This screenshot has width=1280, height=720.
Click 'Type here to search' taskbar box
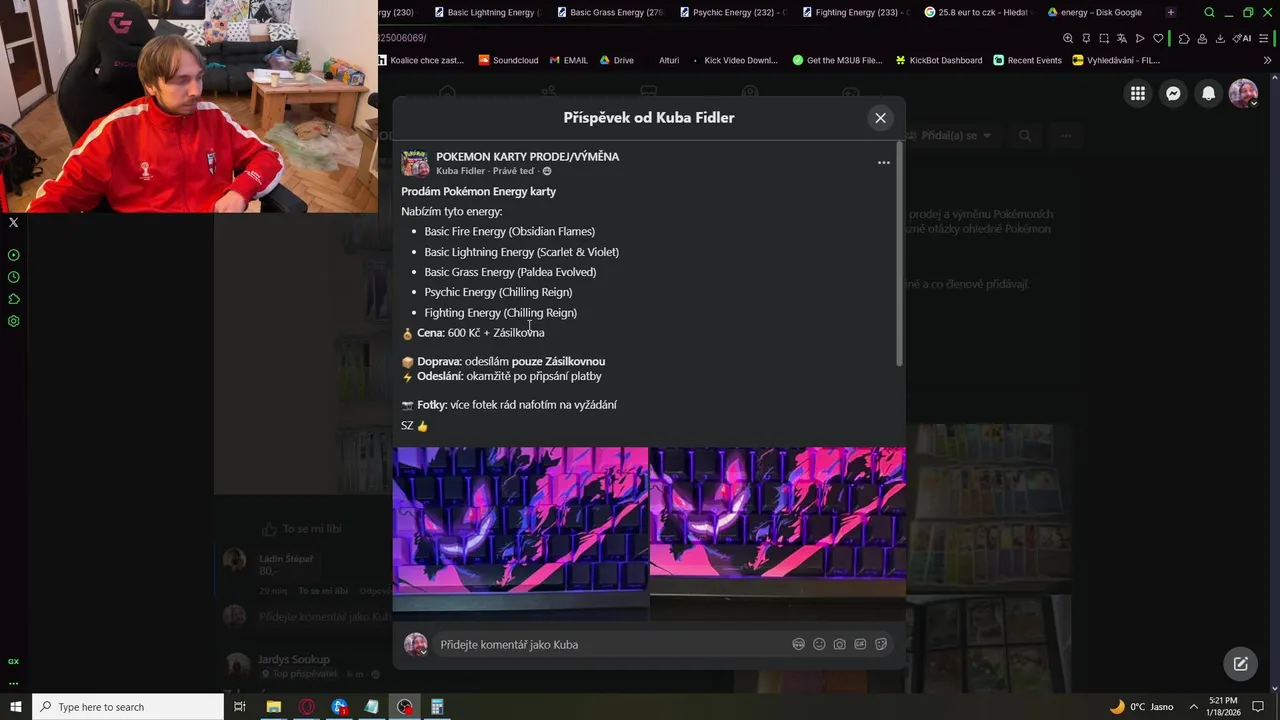tap(128, 707)
